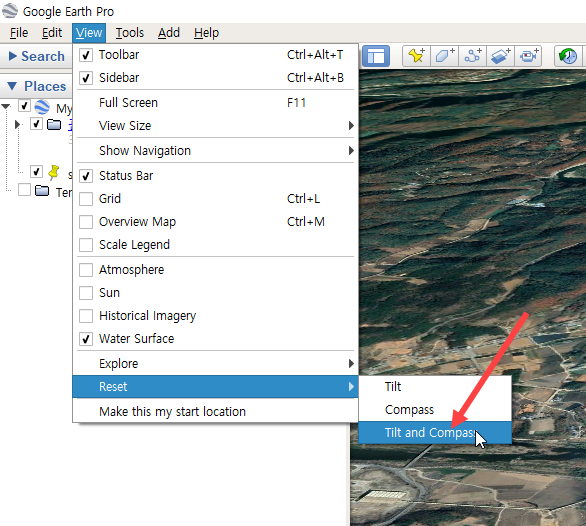The image size is (586, 526).
Task: Click the folder icon under My Places
Action: [x=54, y=124]
